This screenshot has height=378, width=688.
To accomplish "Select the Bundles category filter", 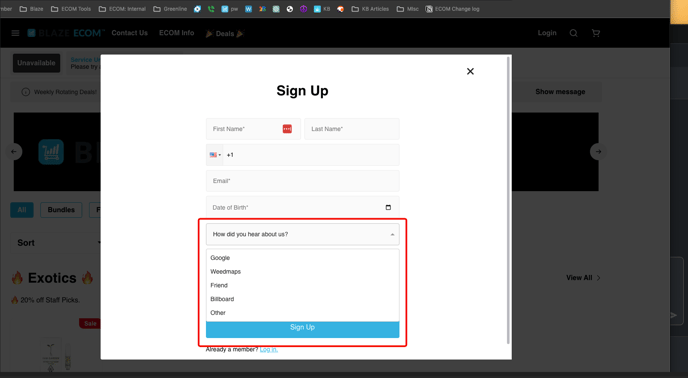I will click(x=61, y=210).
